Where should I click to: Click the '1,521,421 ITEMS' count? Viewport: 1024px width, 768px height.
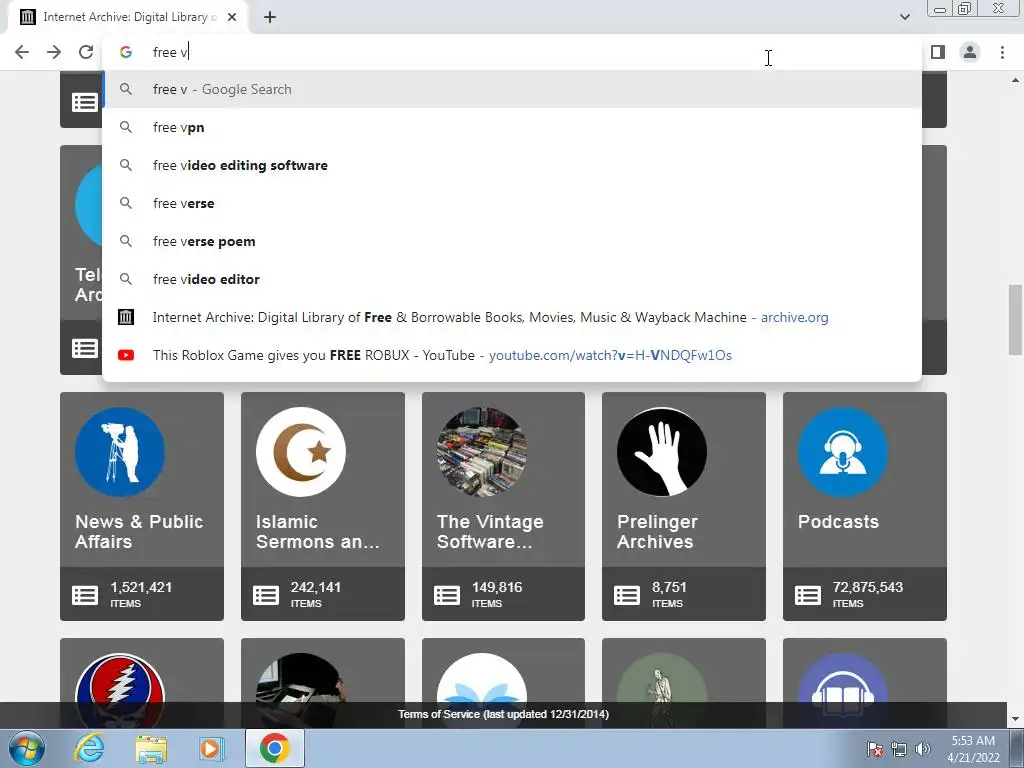tap(141, 594)
